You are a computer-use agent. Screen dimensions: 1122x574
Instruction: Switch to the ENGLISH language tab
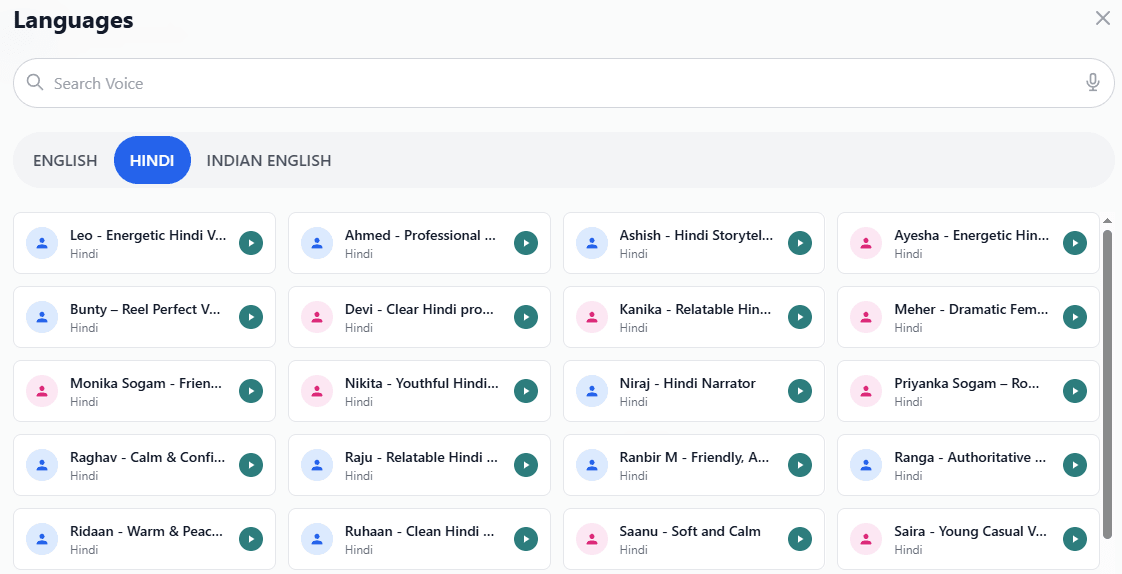pos(65,160)
